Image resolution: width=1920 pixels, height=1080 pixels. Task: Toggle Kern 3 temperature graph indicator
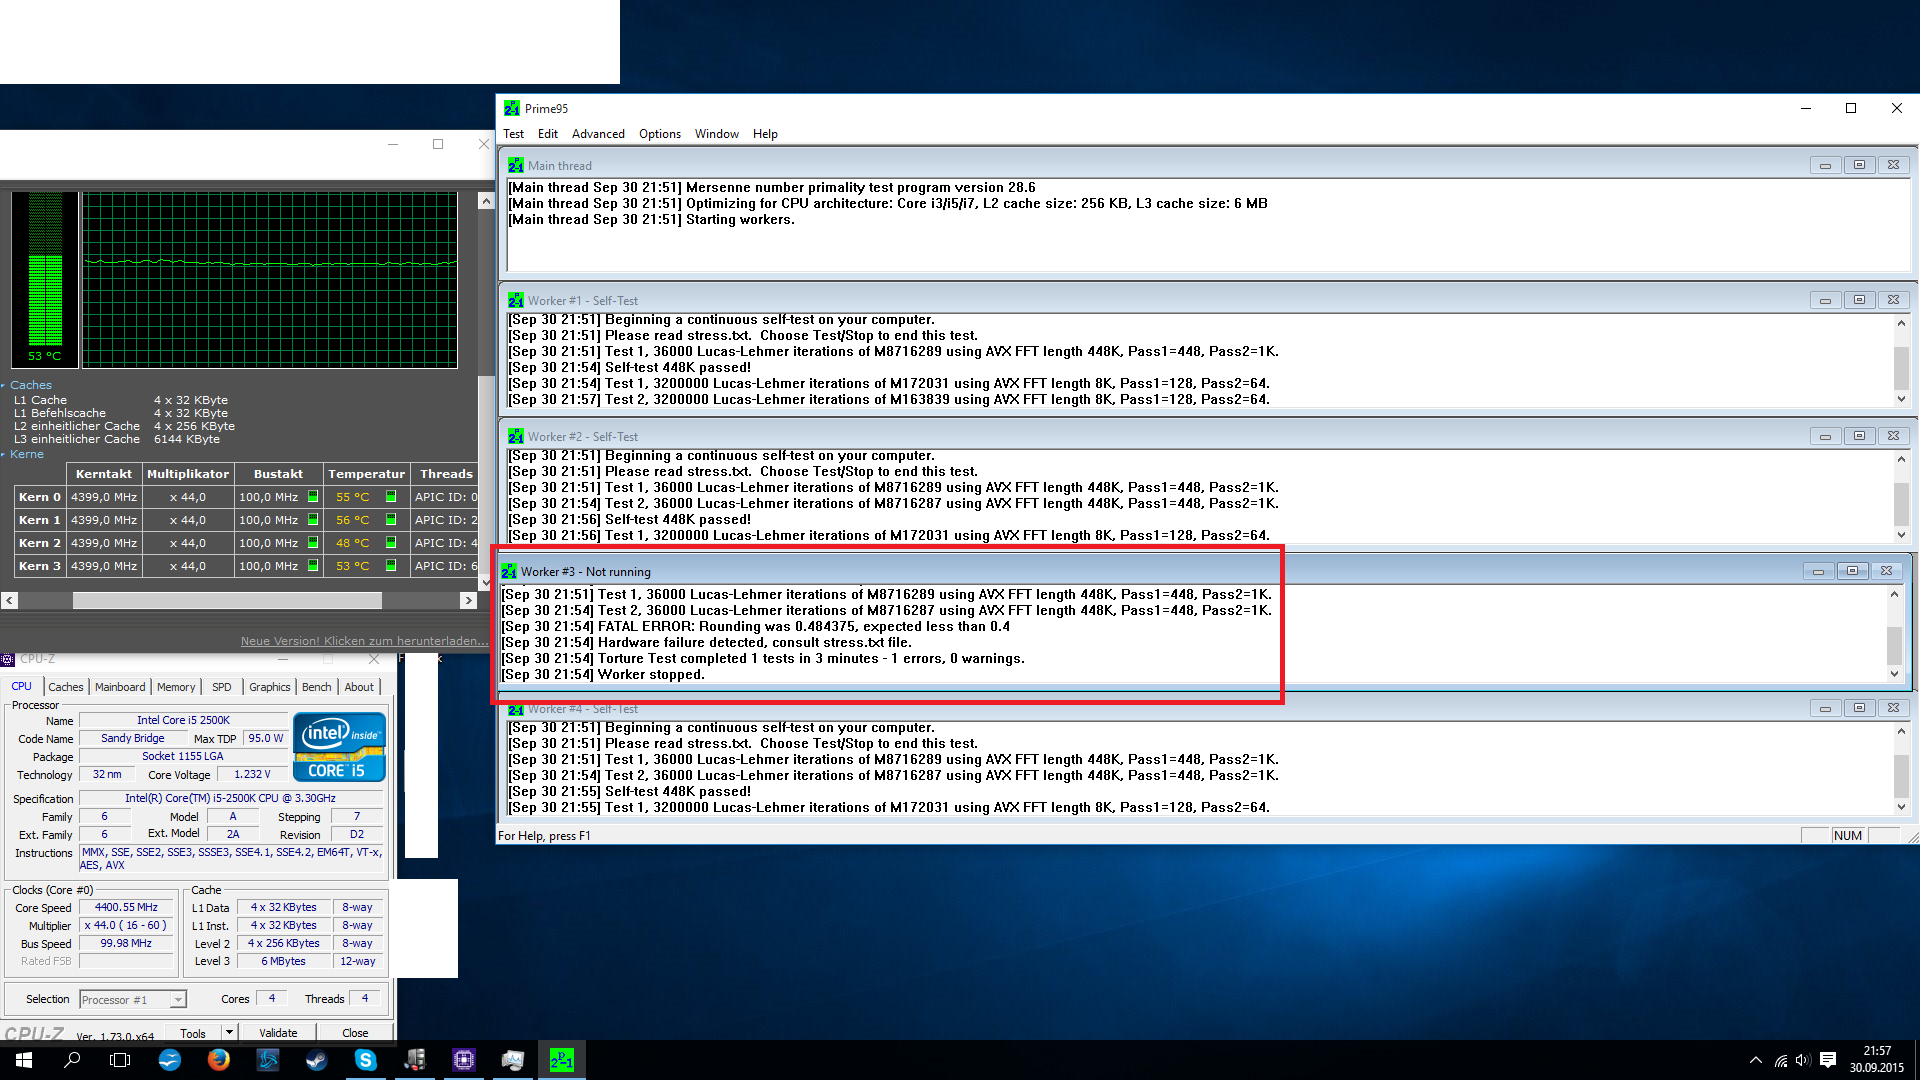coord(391,566)
